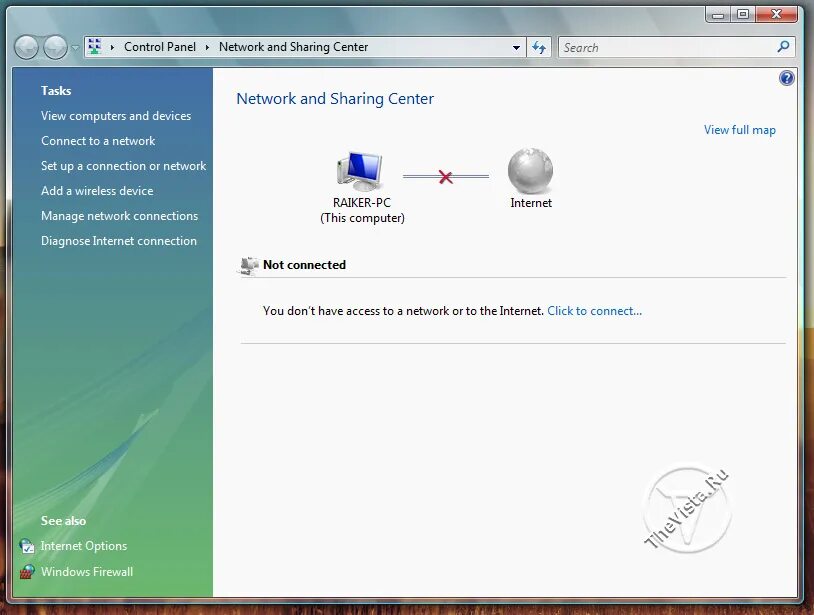Open the recent pages dropdown beside Forward
The width and height of the screenshot is (814, 615).
pyautogui.click(x=75, y=48)
